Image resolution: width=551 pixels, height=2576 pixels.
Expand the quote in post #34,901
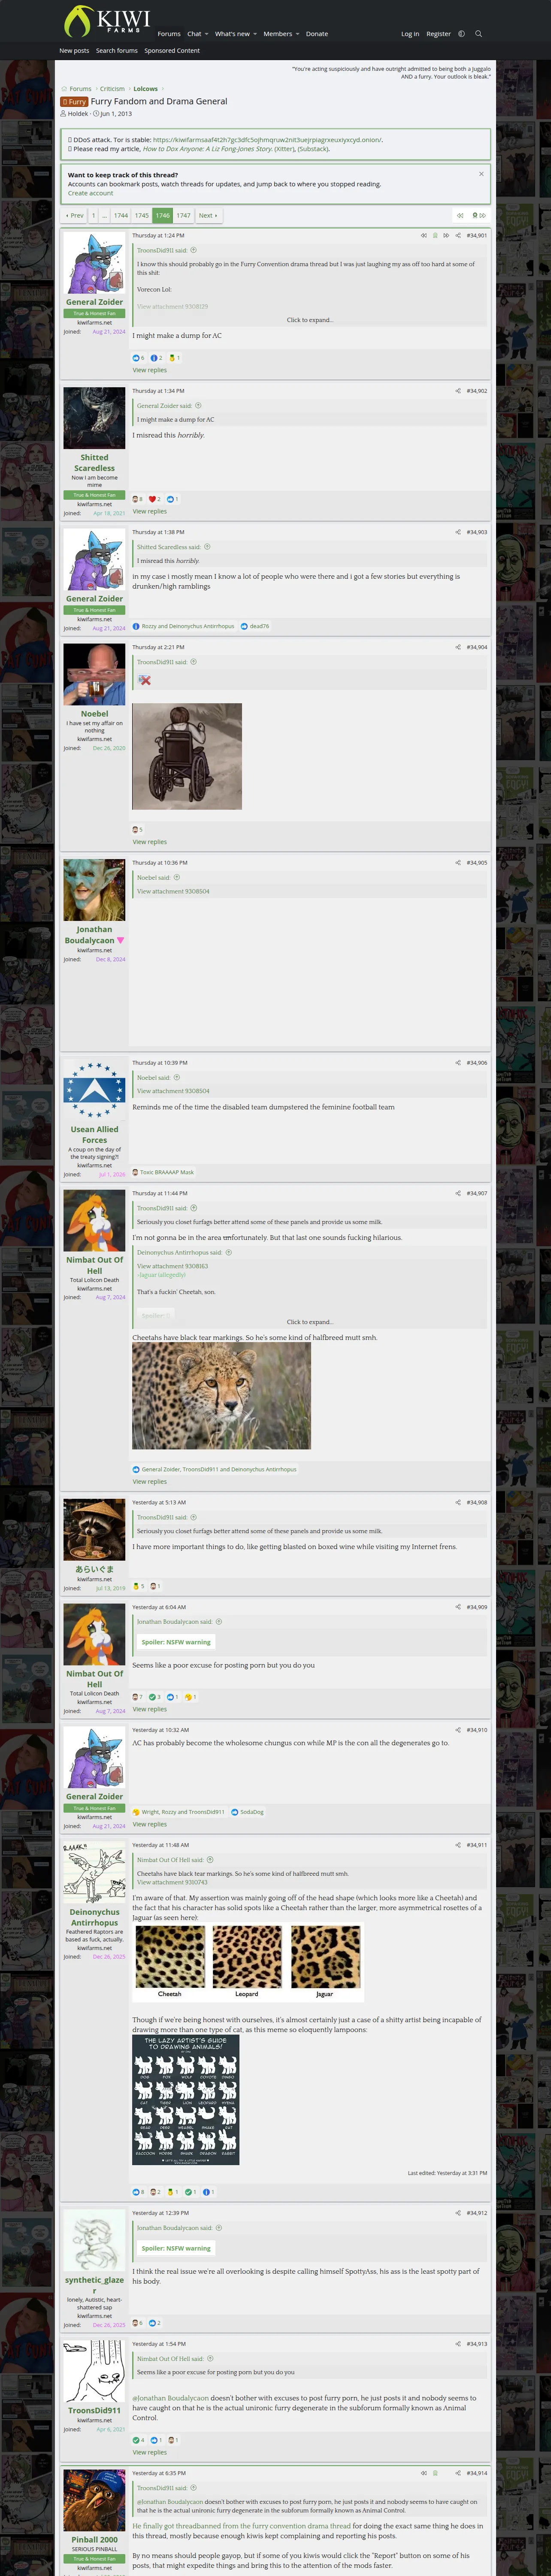click(309, 320)
